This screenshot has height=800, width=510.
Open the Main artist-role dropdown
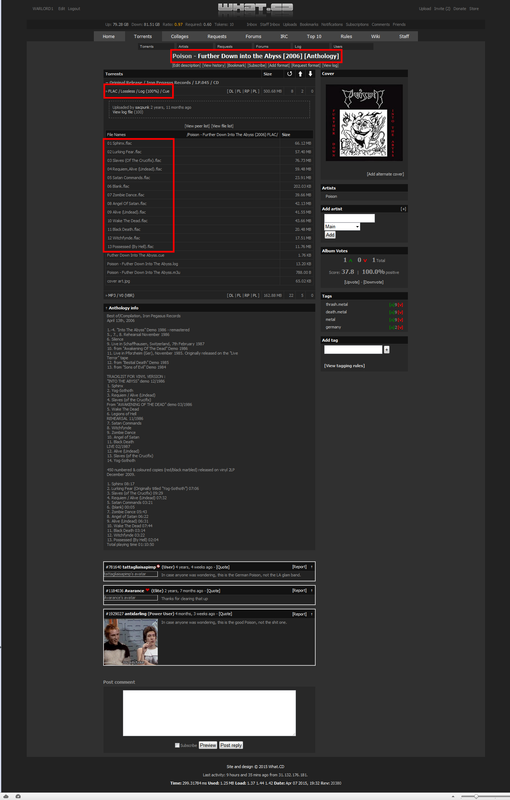tap(342, 227)
